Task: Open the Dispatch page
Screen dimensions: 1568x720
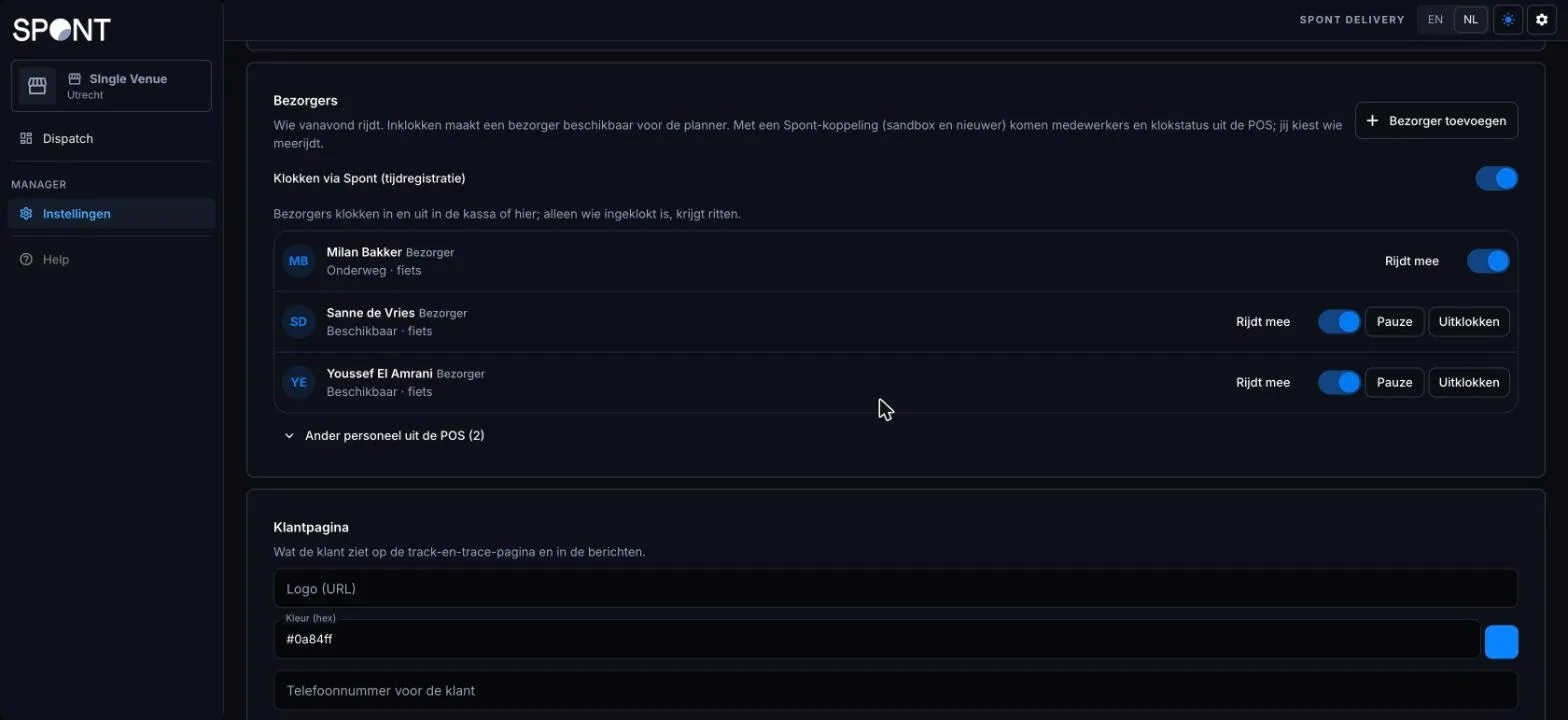Action: 111,138
